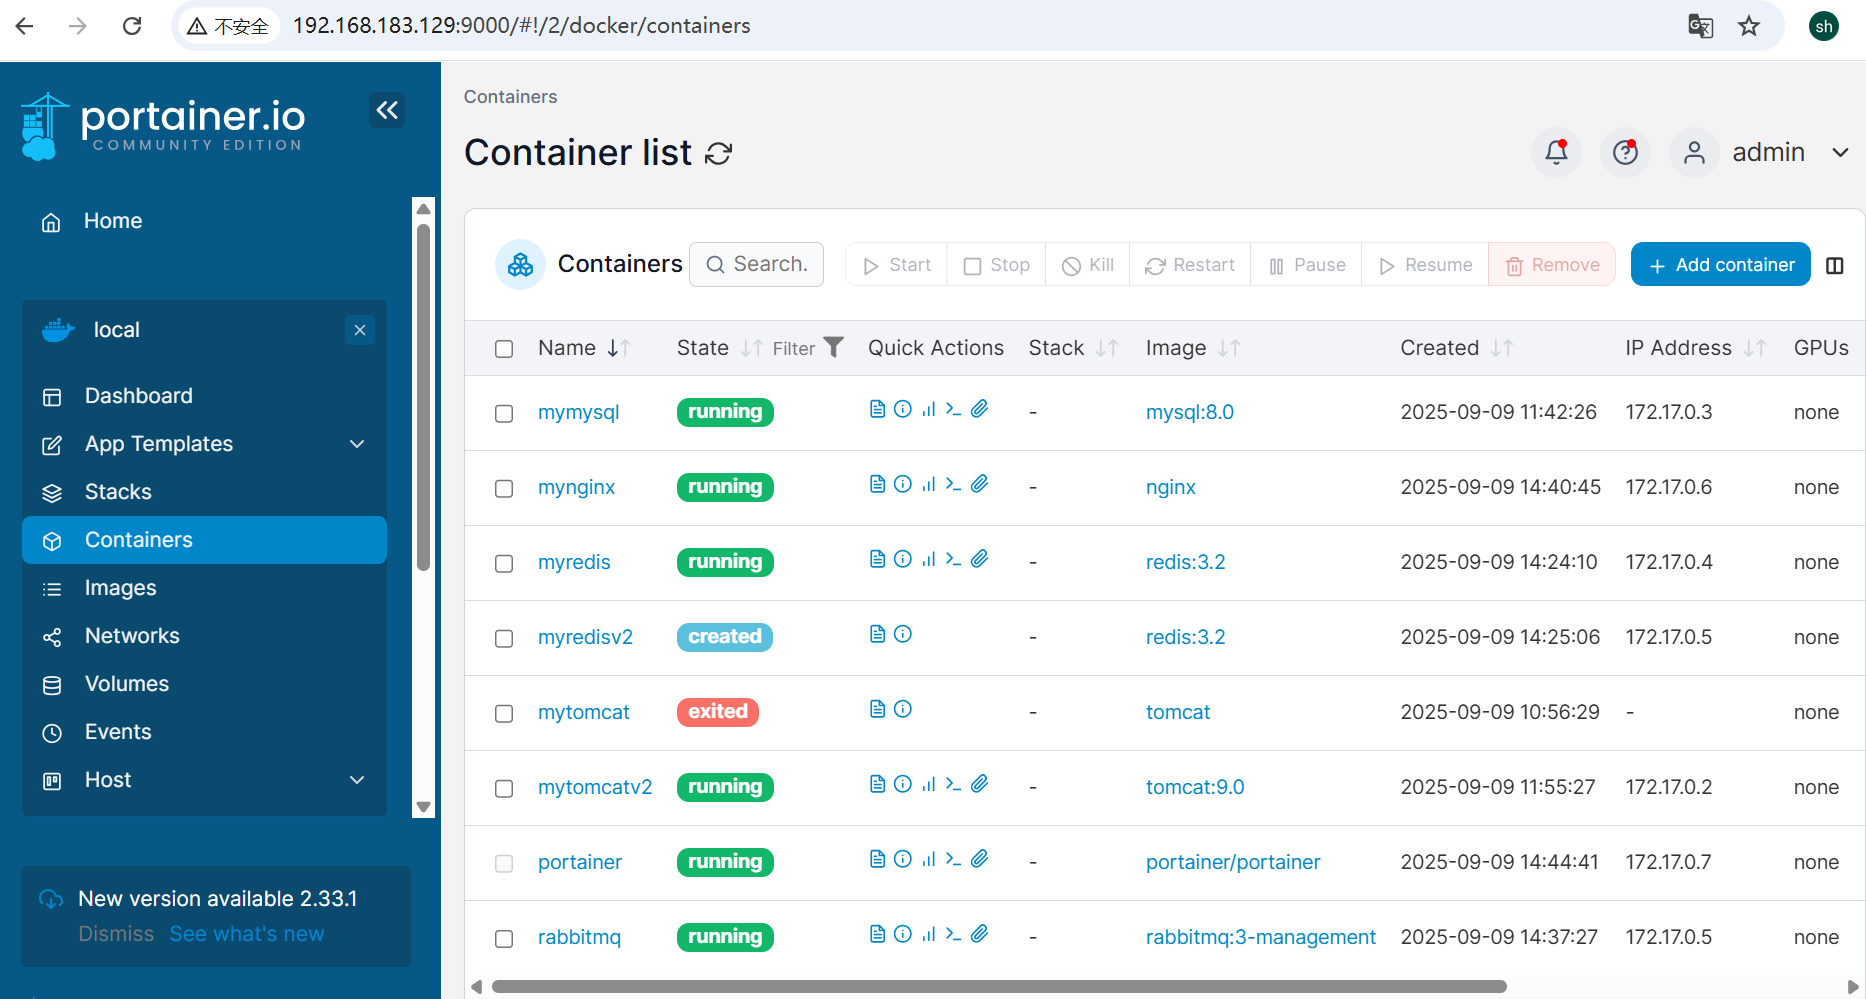This screenshot has height=999, width=1866.
Task: Open the mysql:8.0 image link
Action: coord(1189,412)
